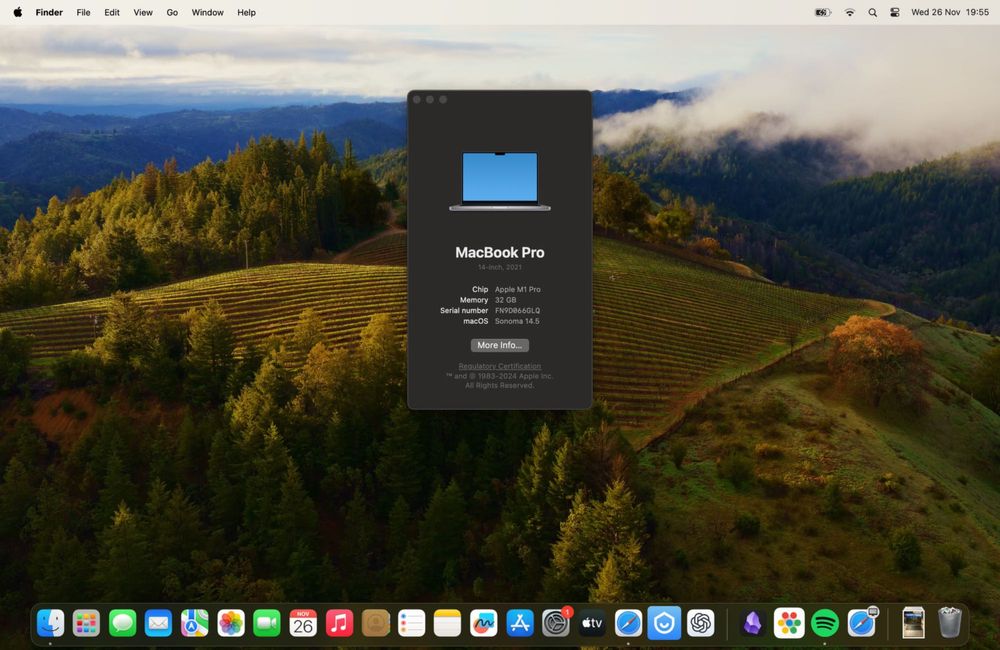The width and height of the screenshot is (1000, 650).
Task: Open Spotlight search in menu bar
Action: pos(872,12)
